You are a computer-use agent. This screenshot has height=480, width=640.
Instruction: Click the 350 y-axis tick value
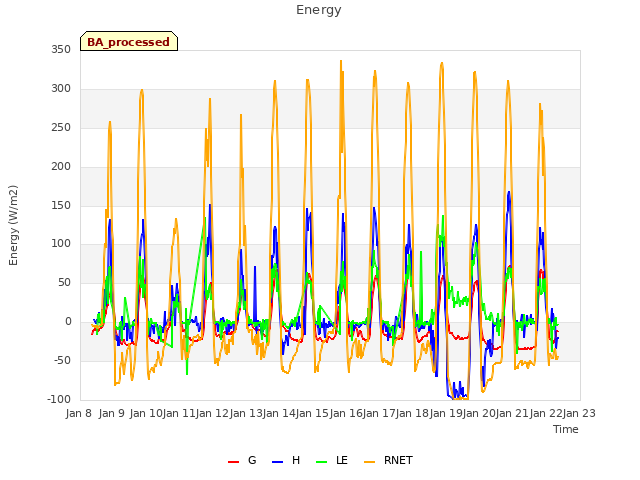(61, 49)
